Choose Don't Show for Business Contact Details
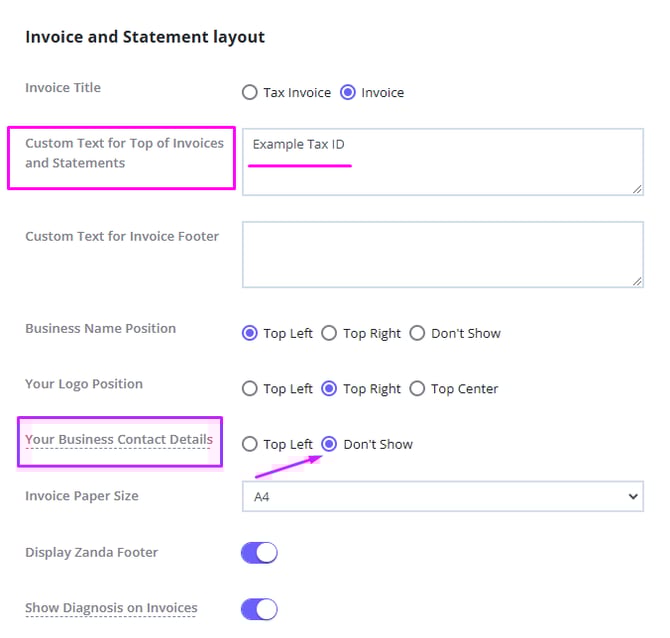This screenshot has width=670, height=638. [330, 445]
